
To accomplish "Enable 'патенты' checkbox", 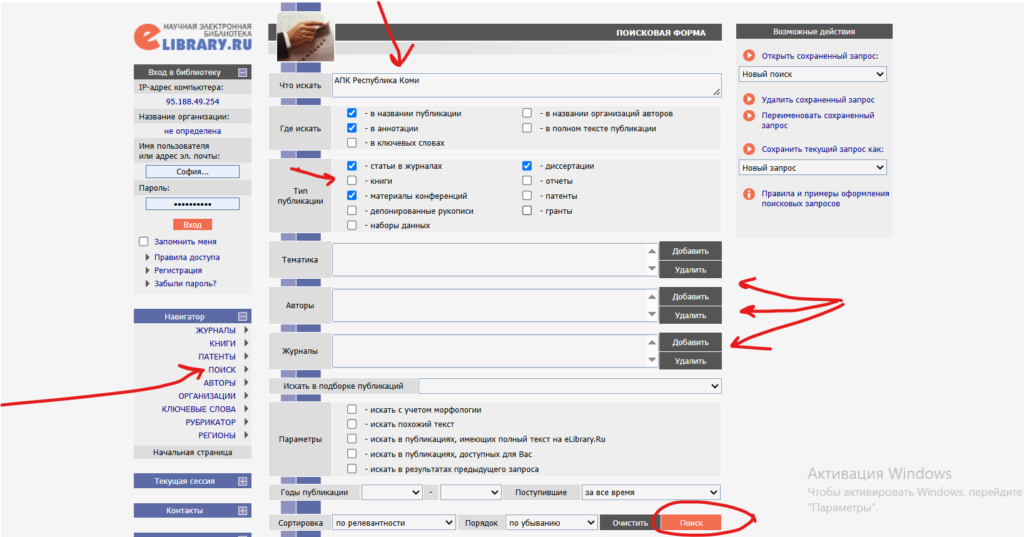I will click(527, 195).
